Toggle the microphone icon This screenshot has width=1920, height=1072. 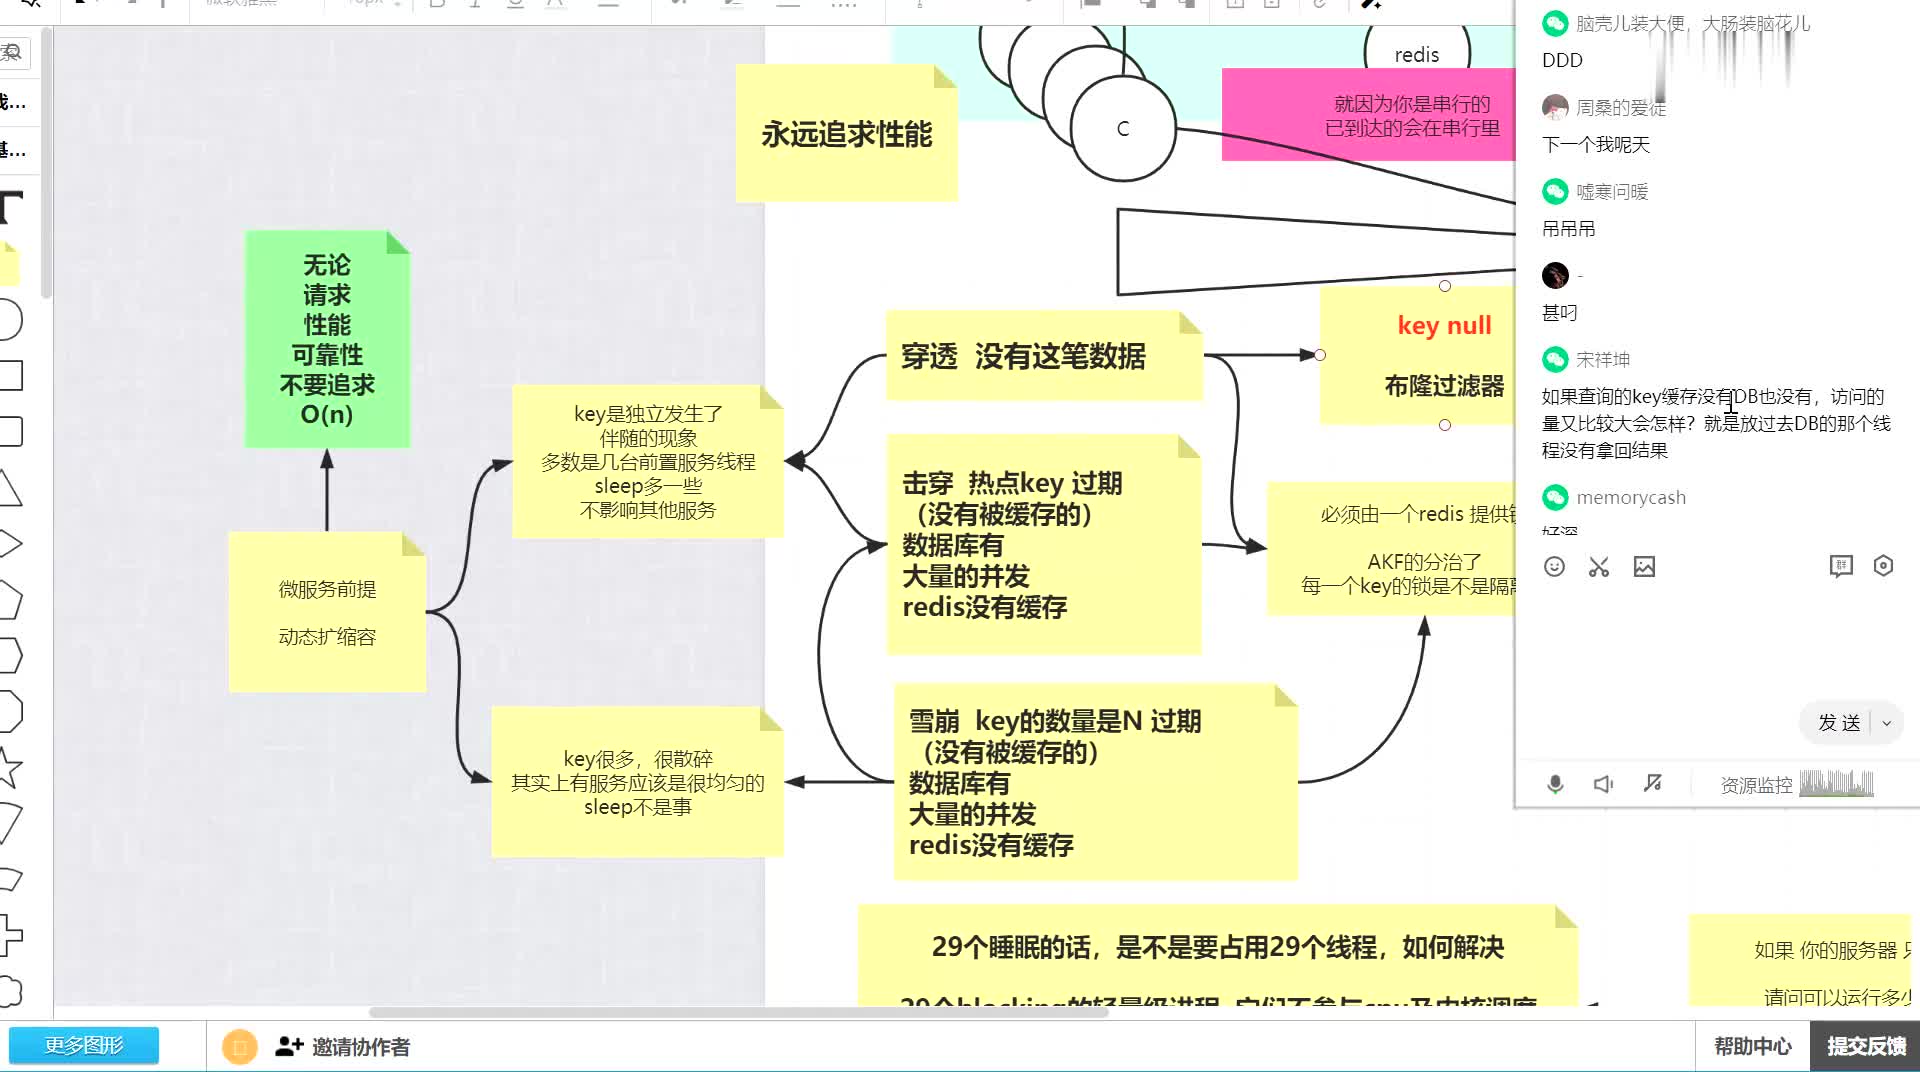point(1555,784)
